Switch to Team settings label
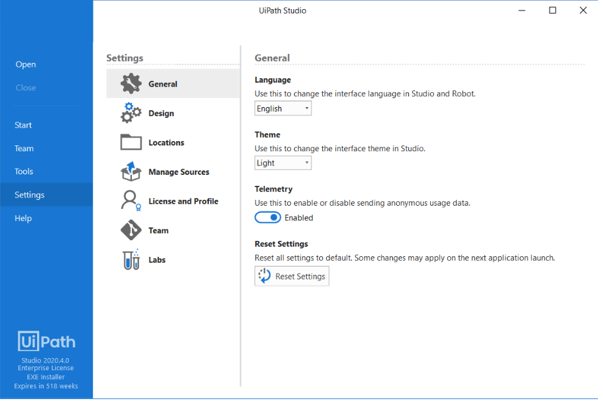Image resolution: width=603 pixels, height=401 pixels. 158,230
